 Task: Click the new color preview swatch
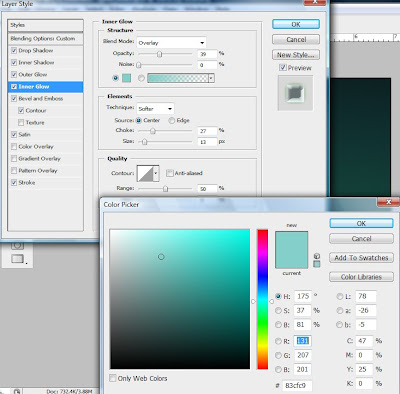tap(291, 241)
